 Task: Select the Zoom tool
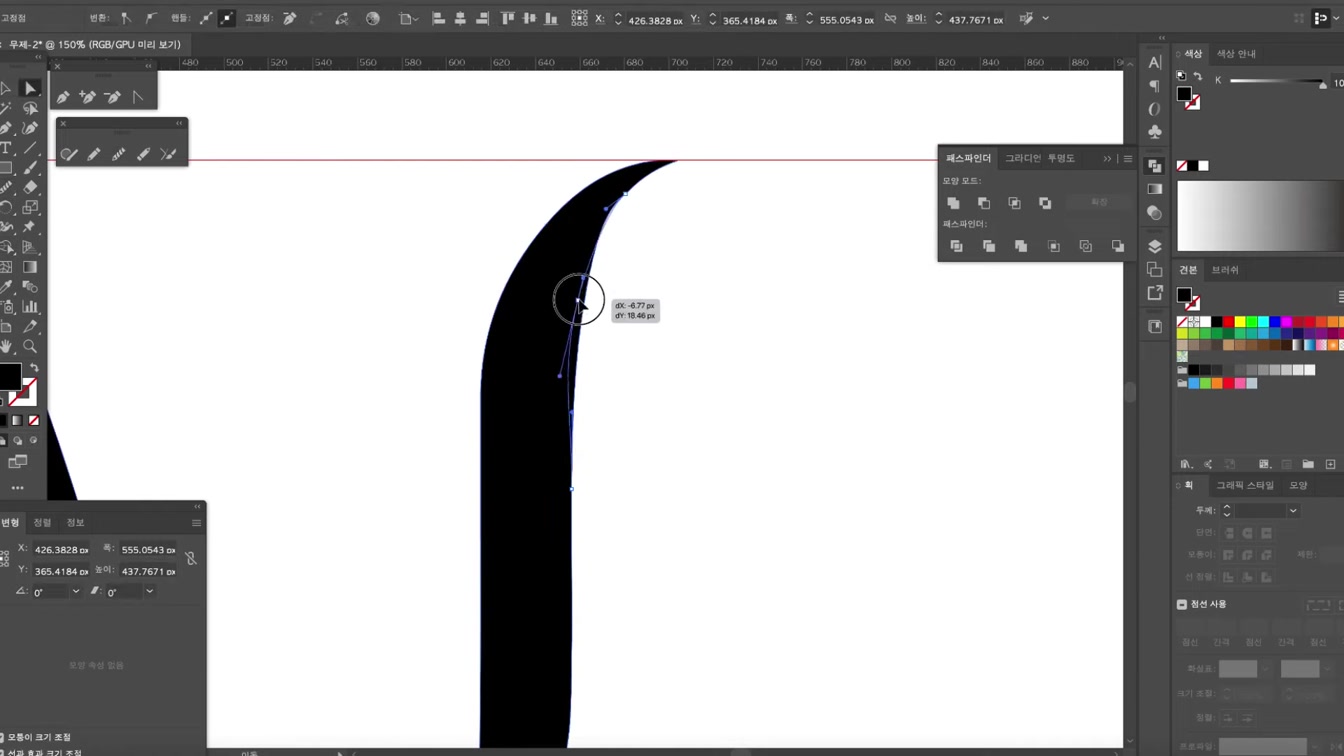(x=30, y=347)
